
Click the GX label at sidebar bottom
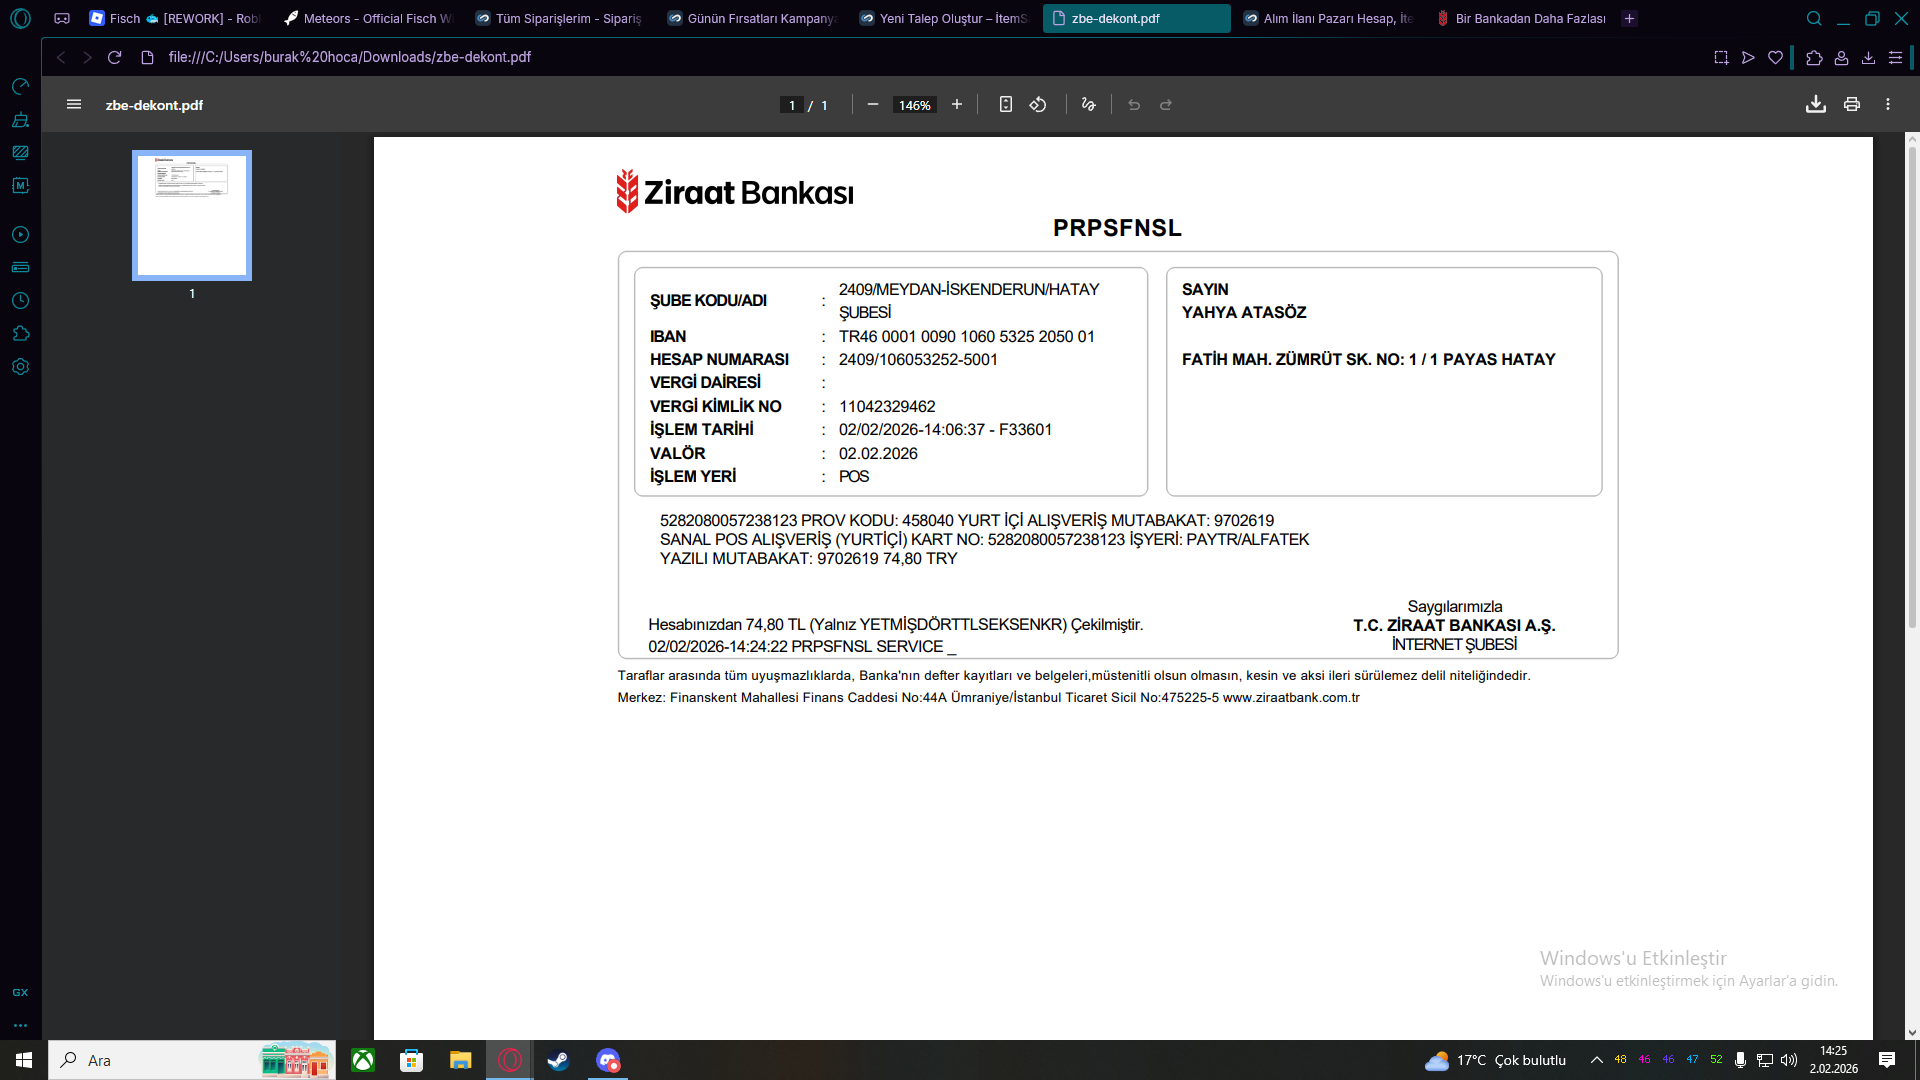click(20, 992)
